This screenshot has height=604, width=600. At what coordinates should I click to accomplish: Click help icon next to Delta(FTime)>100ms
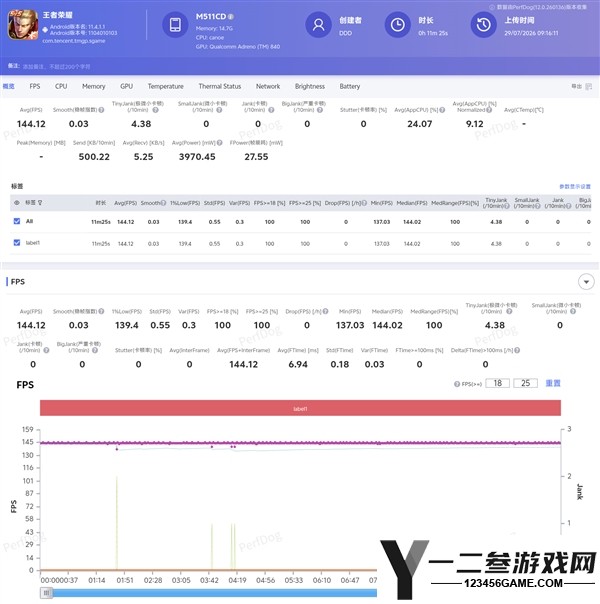tap(517, 350)
